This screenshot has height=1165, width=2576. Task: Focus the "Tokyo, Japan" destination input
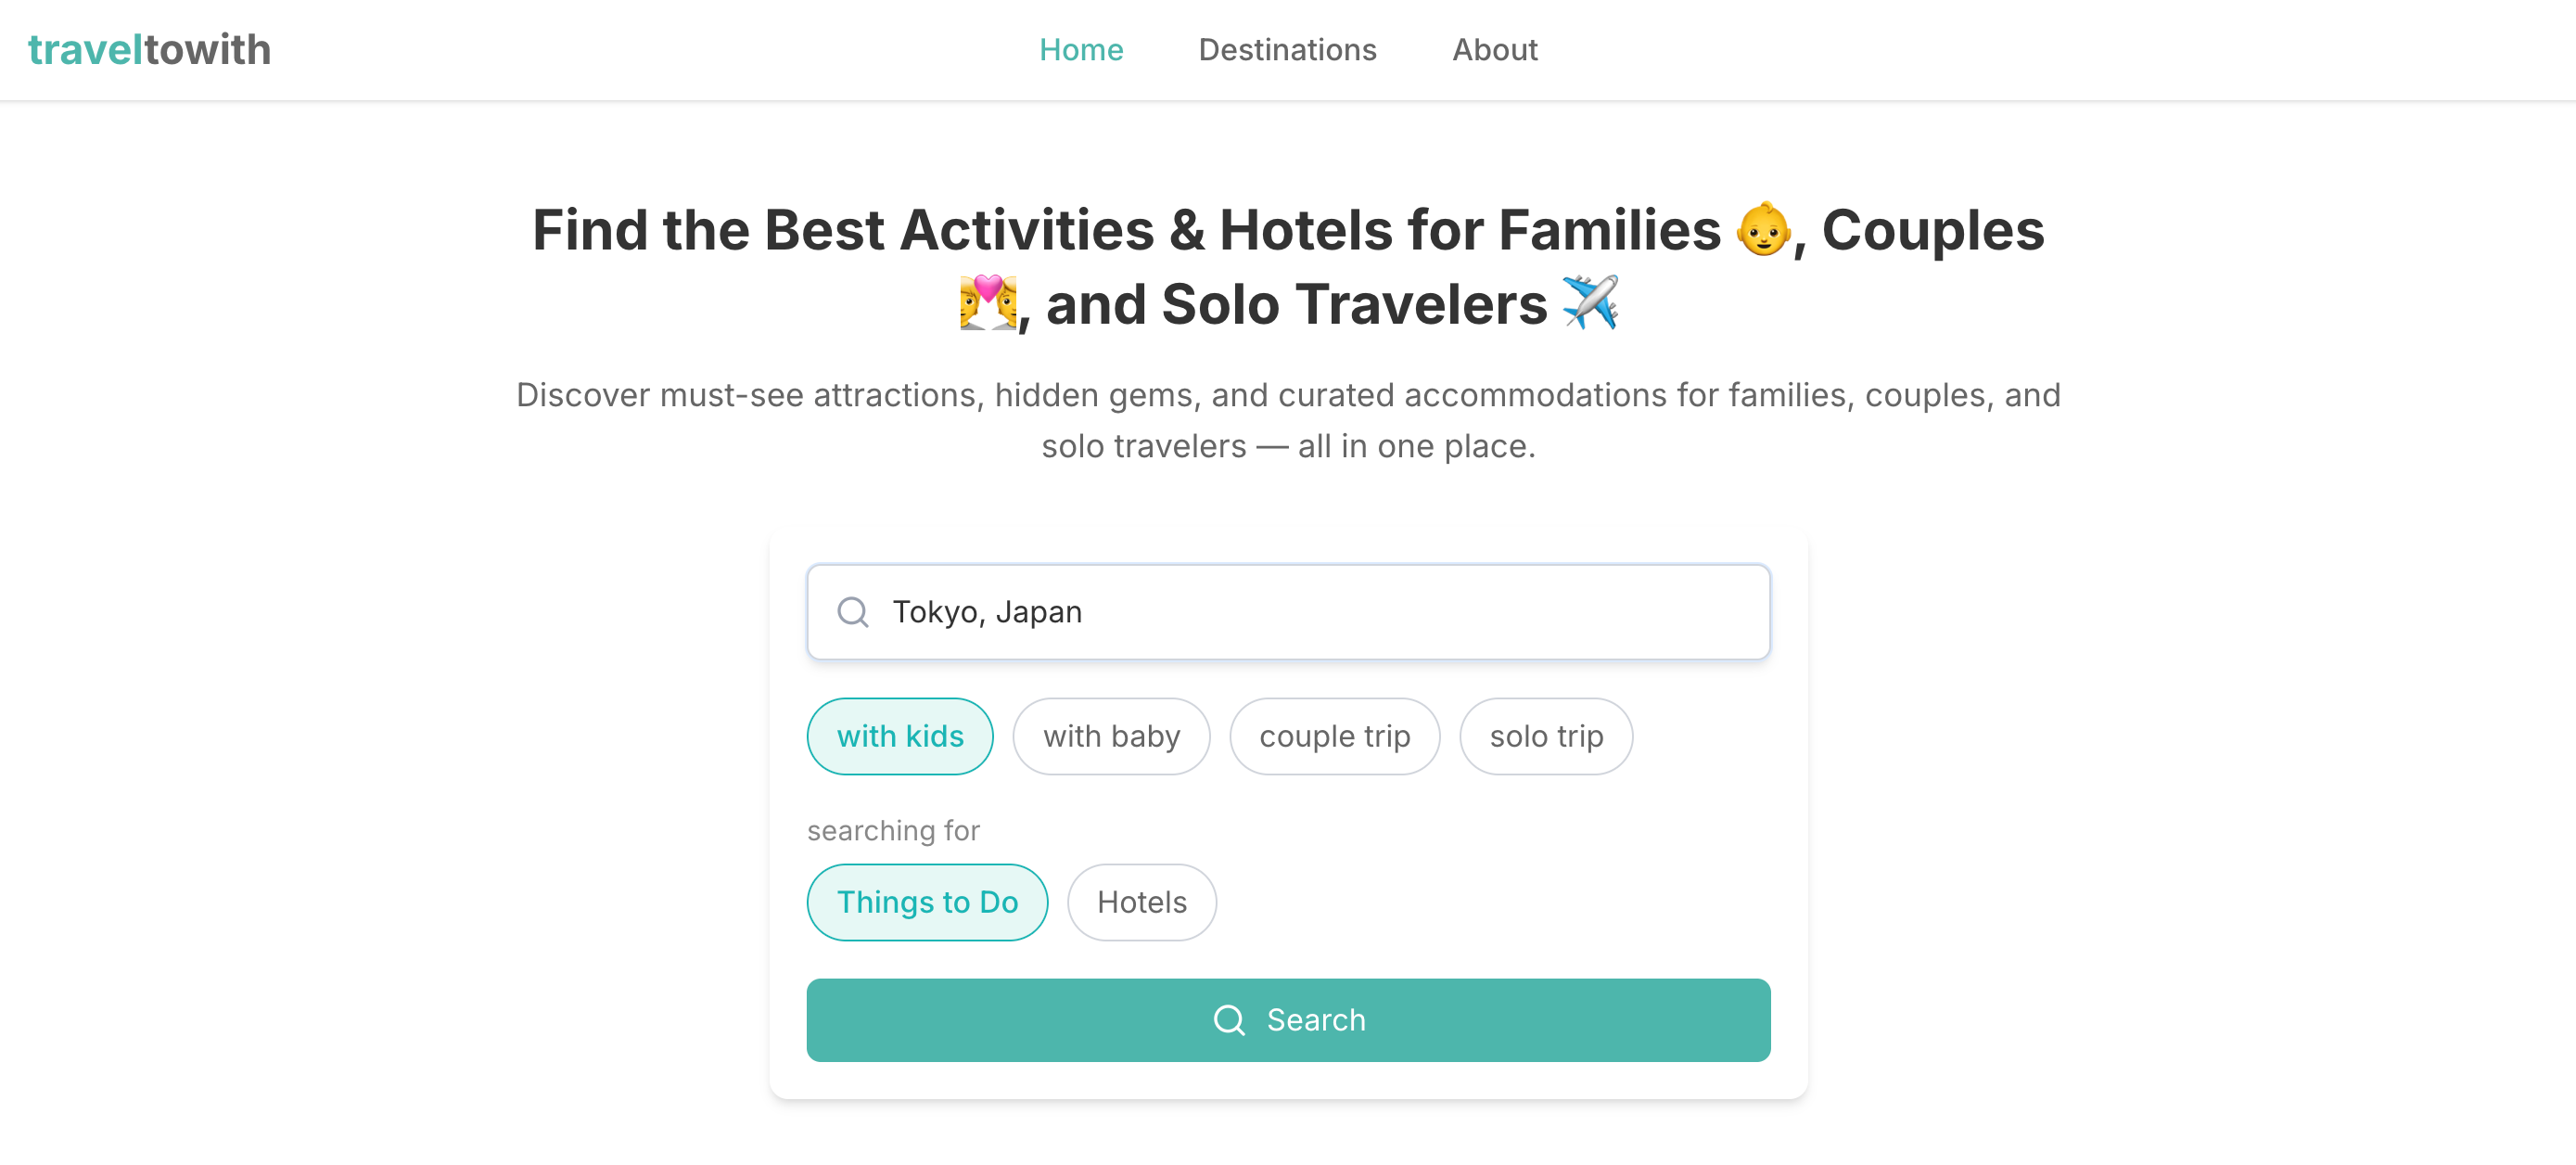[x=1300, y=611]
